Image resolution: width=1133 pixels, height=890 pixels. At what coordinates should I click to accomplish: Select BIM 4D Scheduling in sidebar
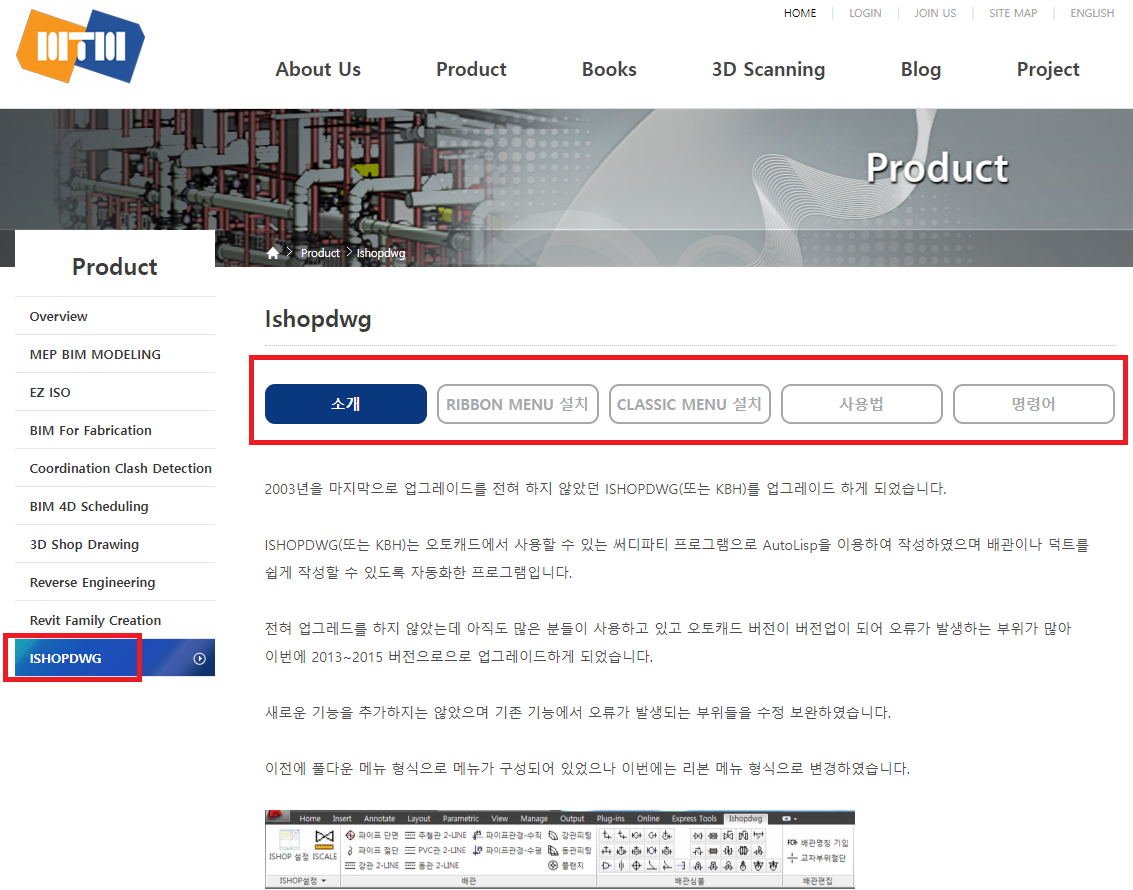pyautogui.click(x=115, y=506)
